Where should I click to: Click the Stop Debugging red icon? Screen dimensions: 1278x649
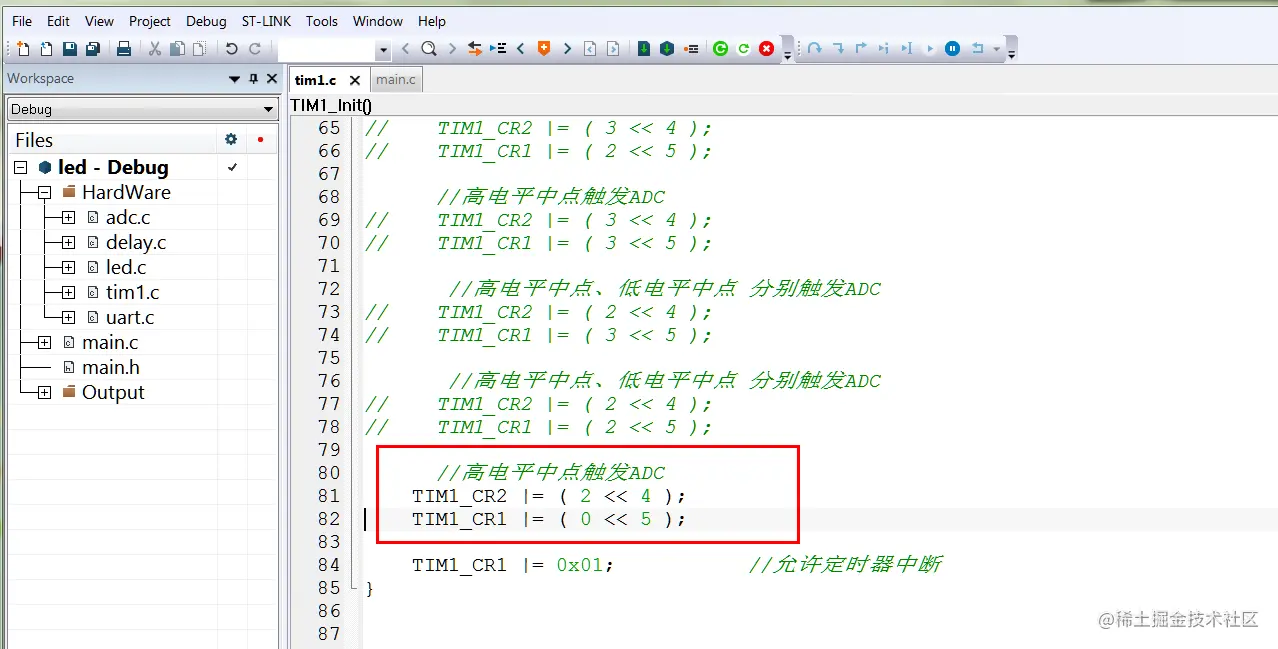click(766, 48)
